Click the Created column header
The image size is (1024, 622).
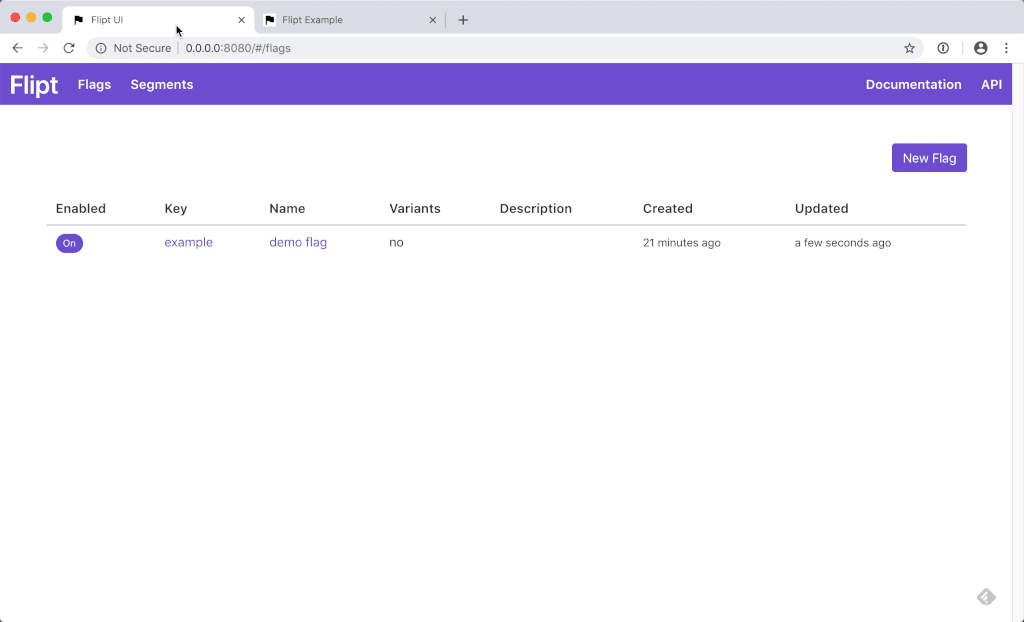coord(667,208)
